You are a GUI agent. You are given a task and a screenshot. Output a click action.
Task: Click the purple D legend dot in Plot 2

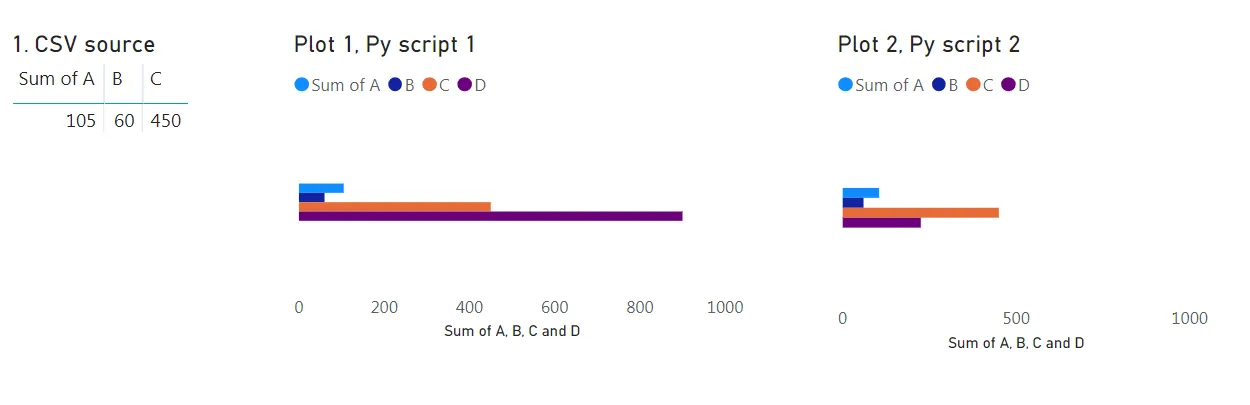[1008, 85]
